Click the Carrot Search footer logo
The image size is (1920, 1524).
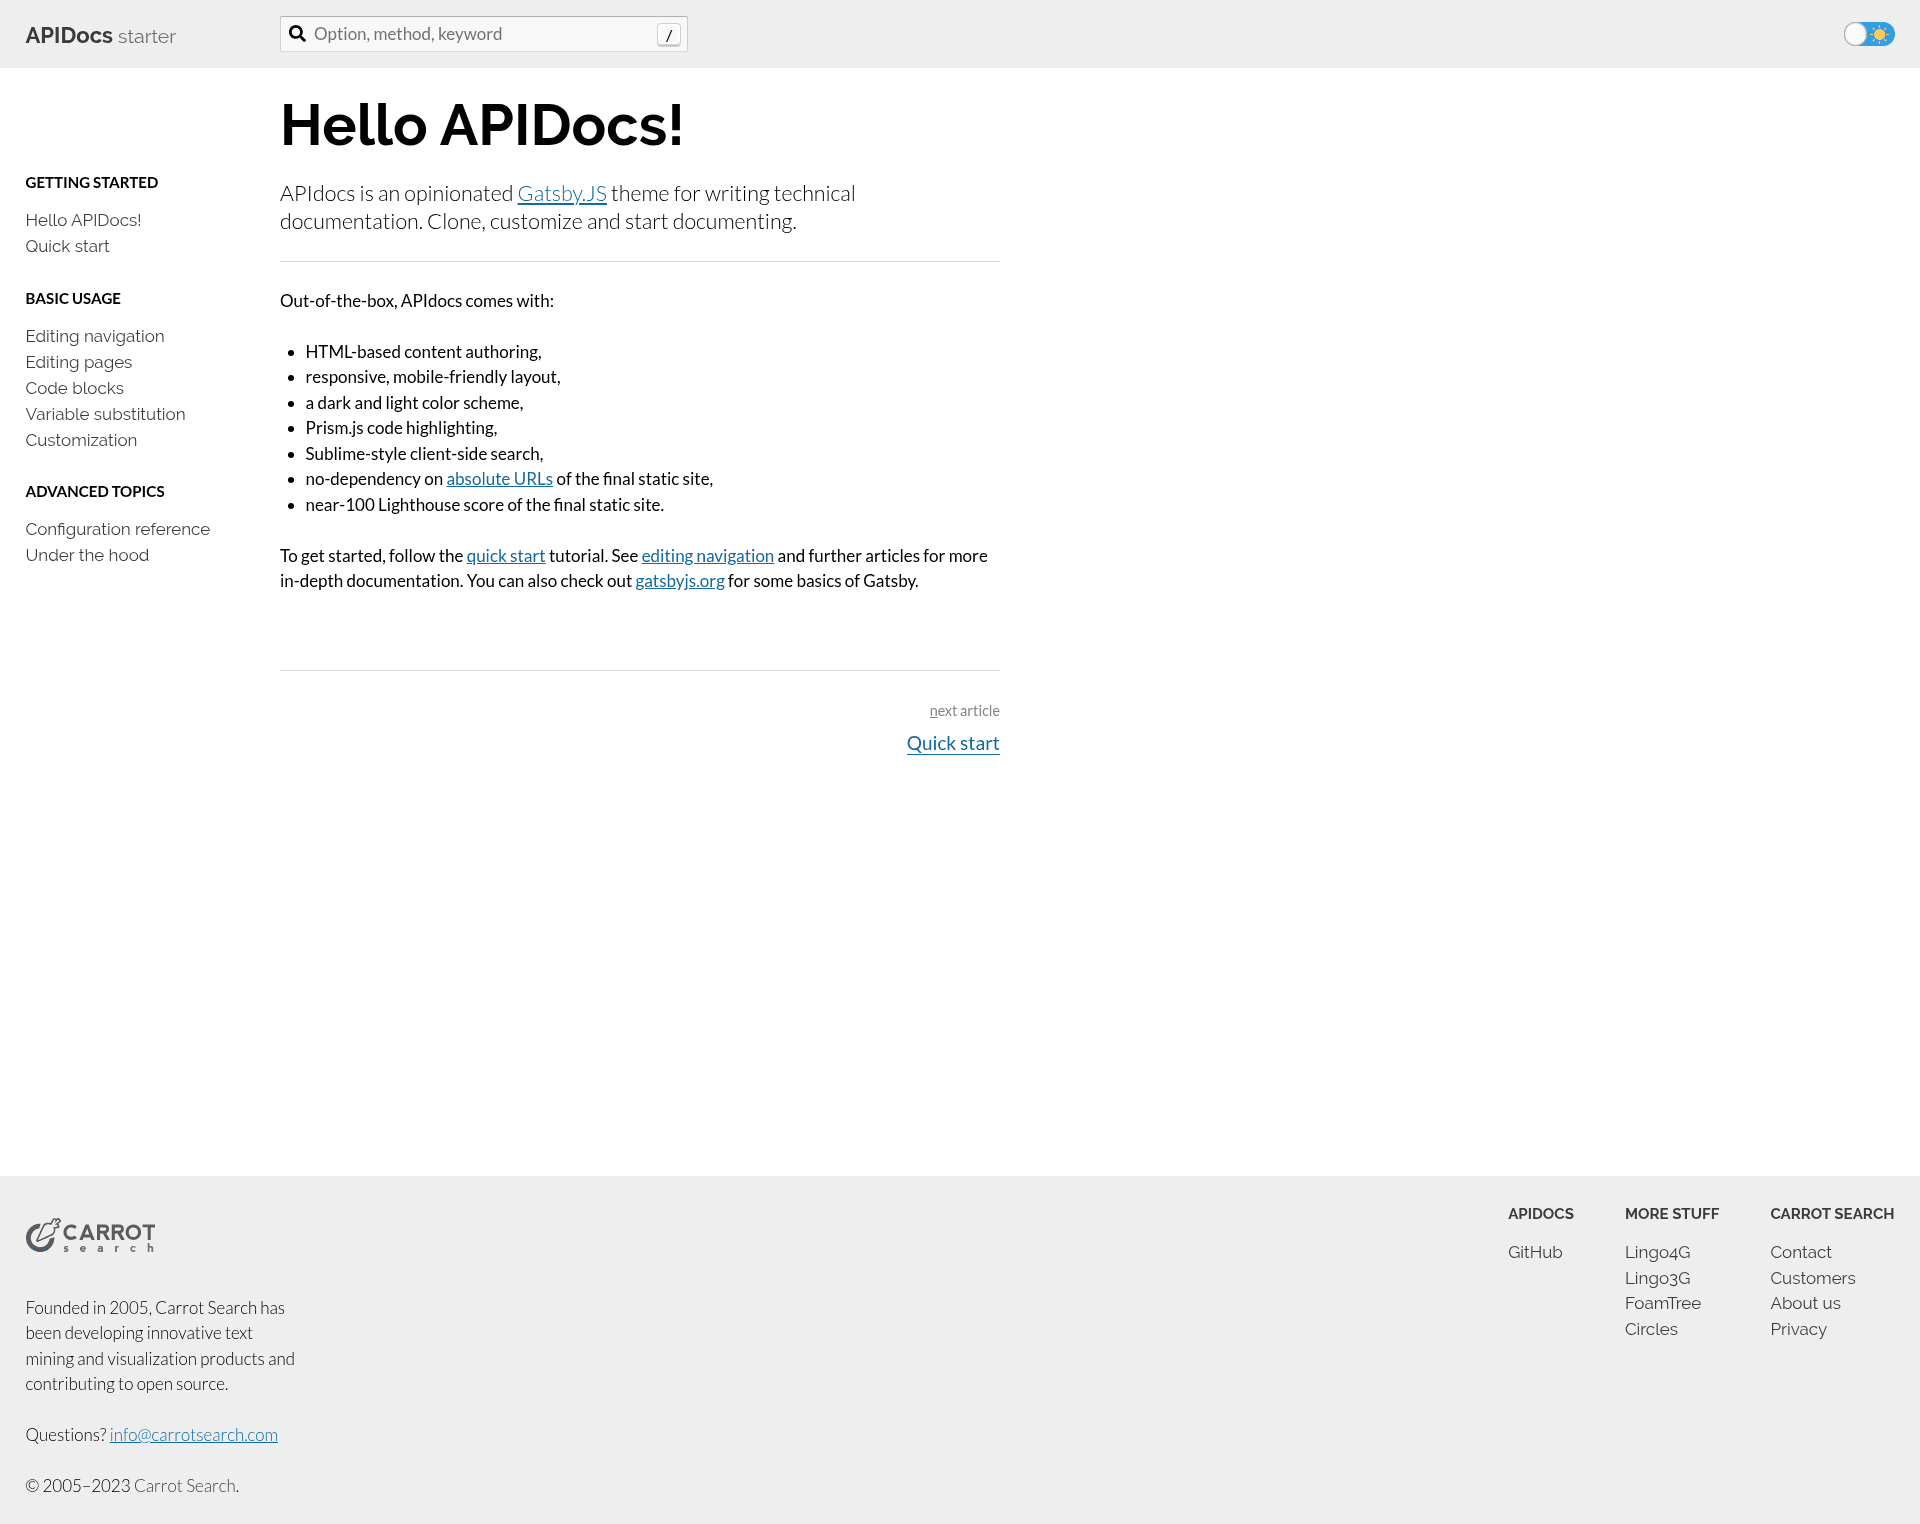[91, 1236]
